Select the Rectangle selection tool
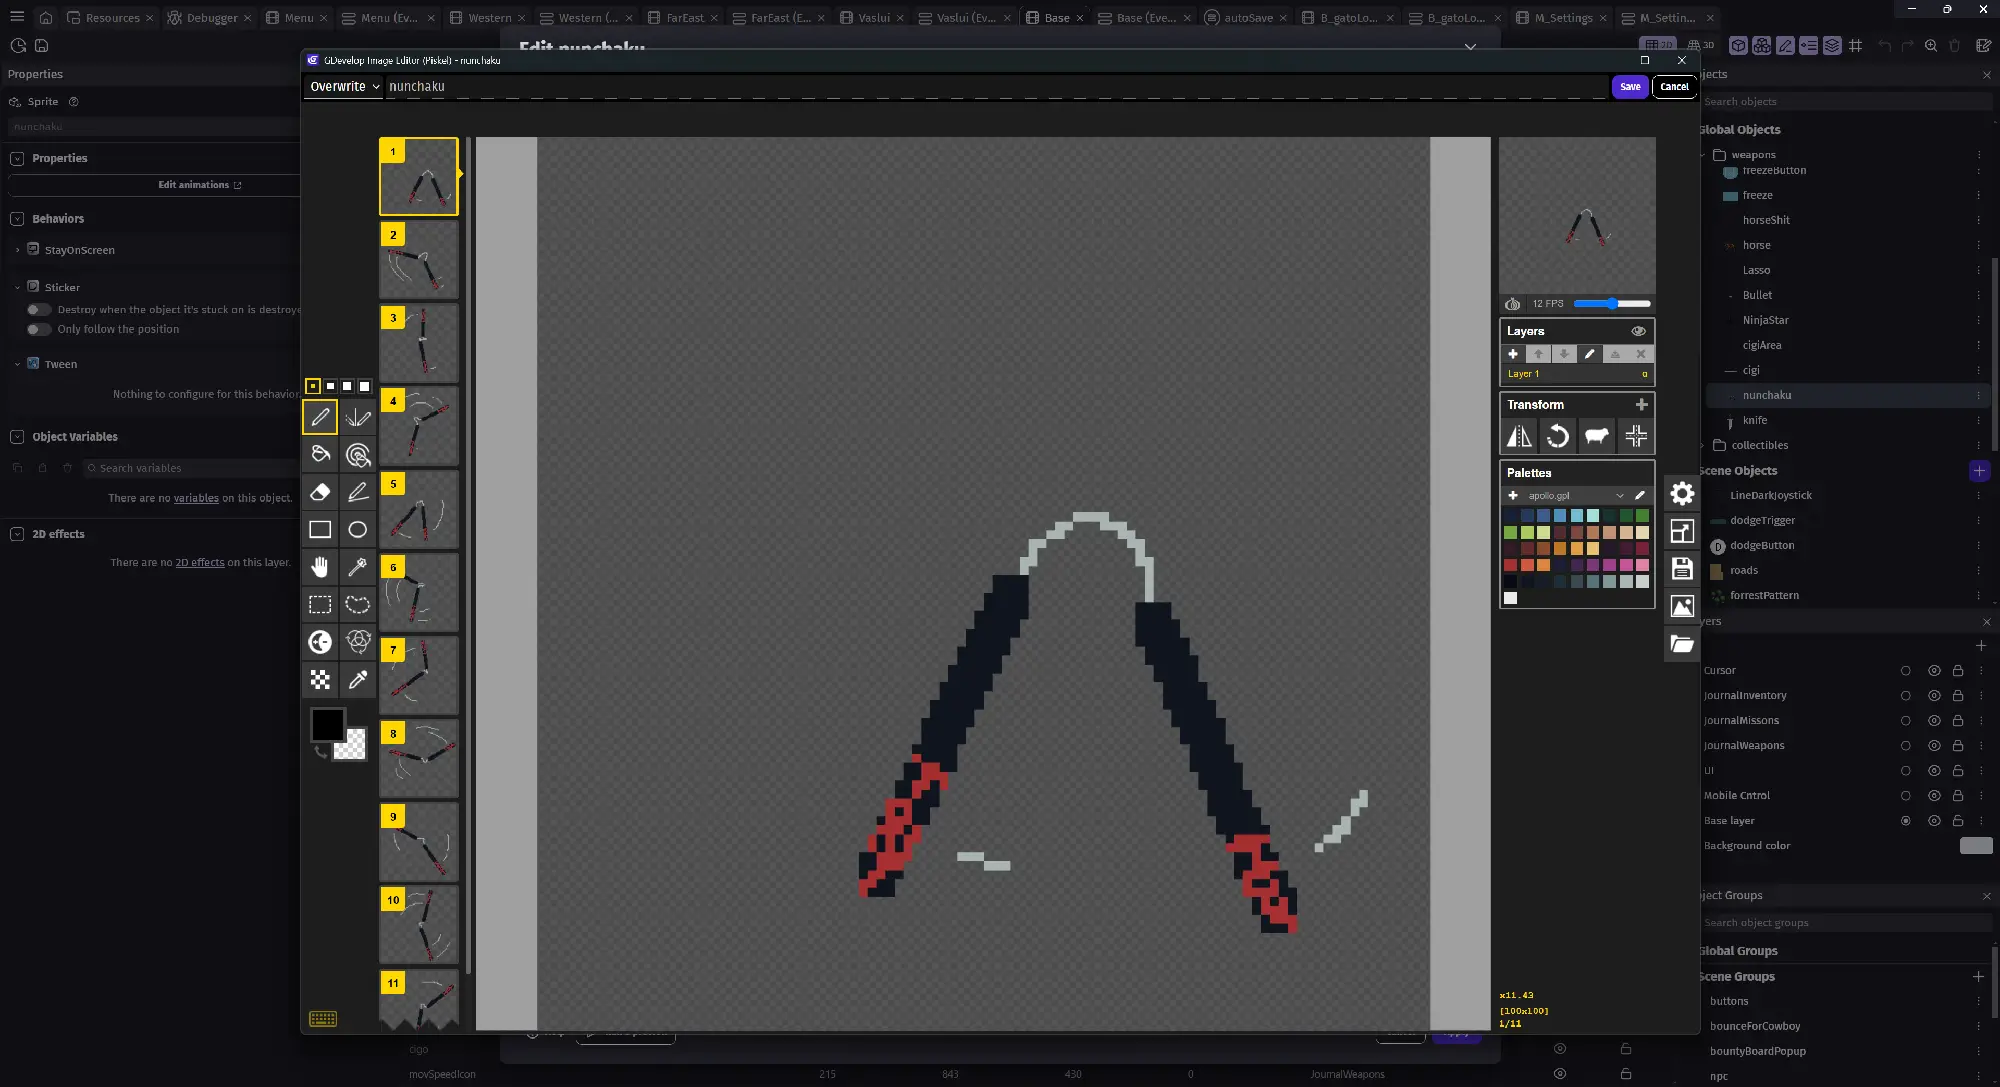The height and width of the screenshot is (1087, 2000). coord(320,605)
